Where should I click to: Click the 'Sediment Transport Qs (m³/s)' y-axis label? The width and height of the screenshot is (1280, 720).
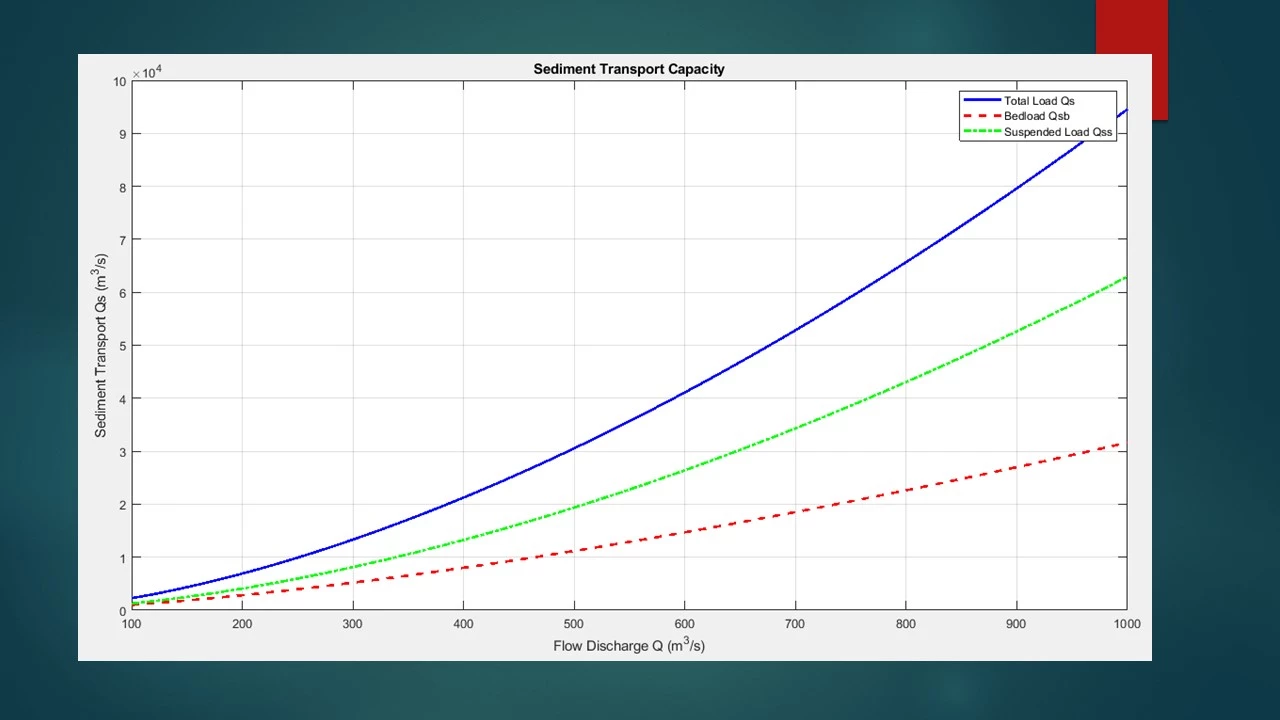coord(101,346)
